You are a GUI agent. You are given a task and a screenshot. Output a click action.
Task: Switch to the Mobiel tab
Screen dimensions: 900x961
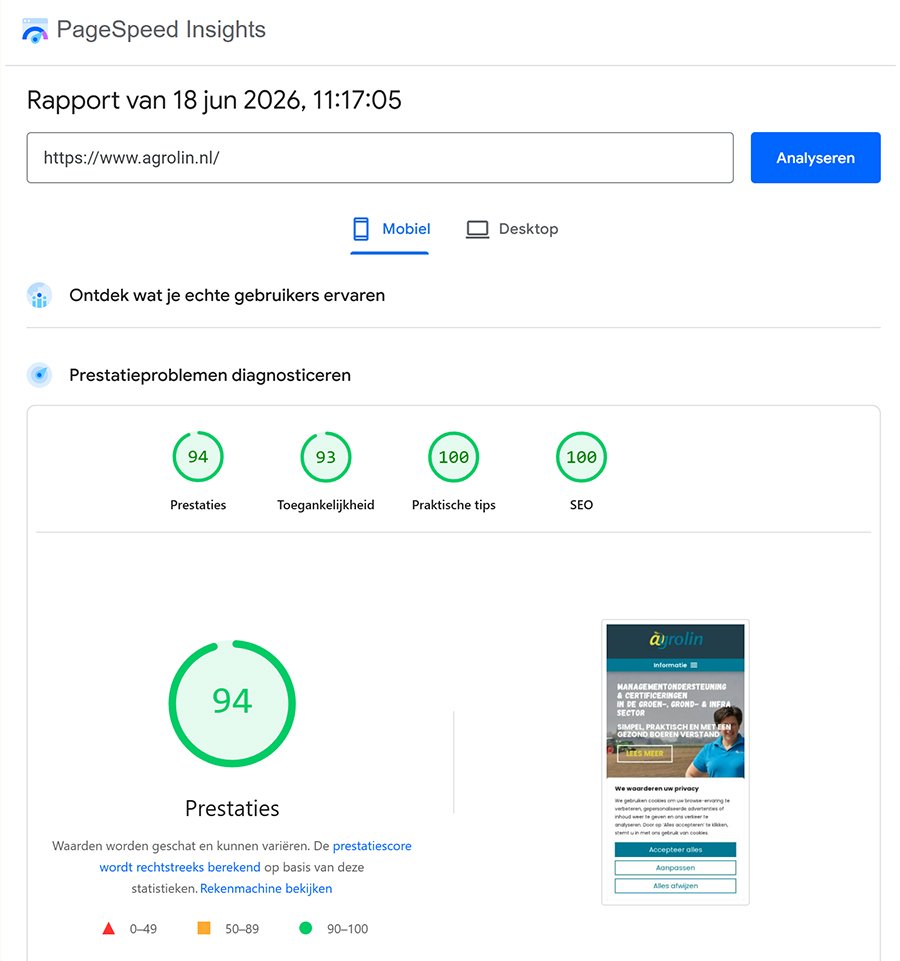click(390, 230)
